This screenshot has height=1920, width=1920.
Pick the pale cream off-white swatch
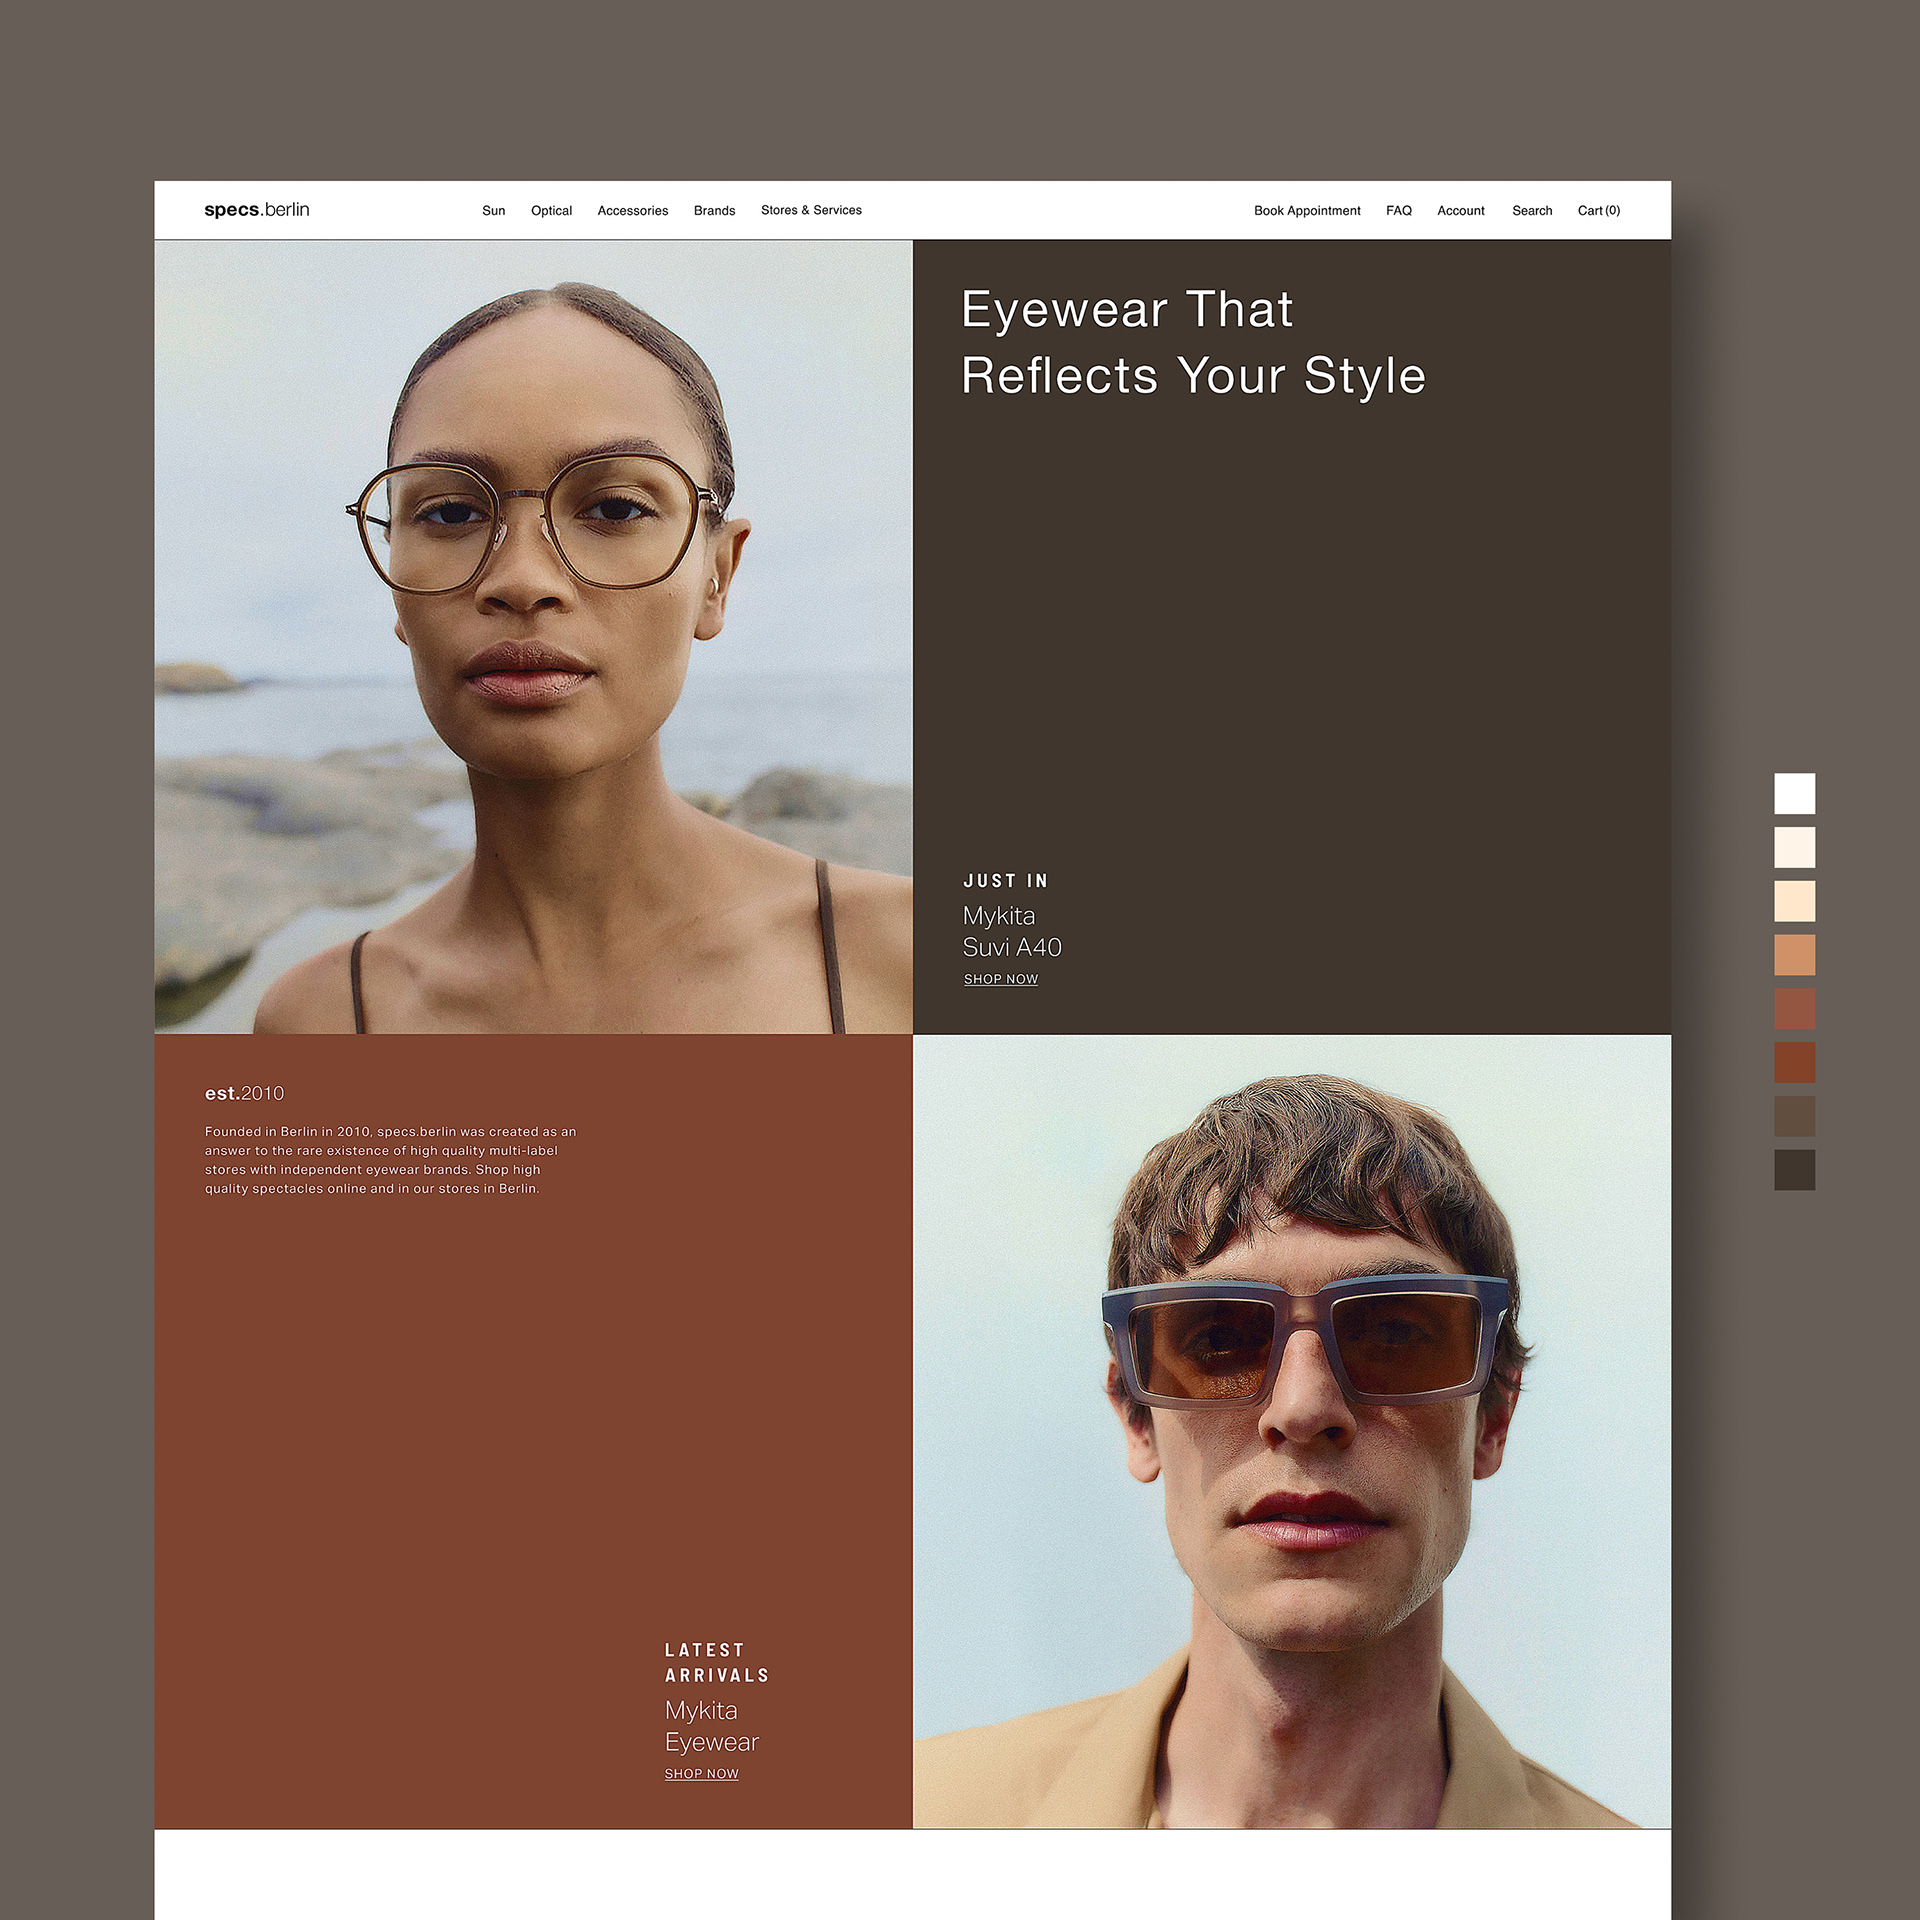(x=1794, y=847)
